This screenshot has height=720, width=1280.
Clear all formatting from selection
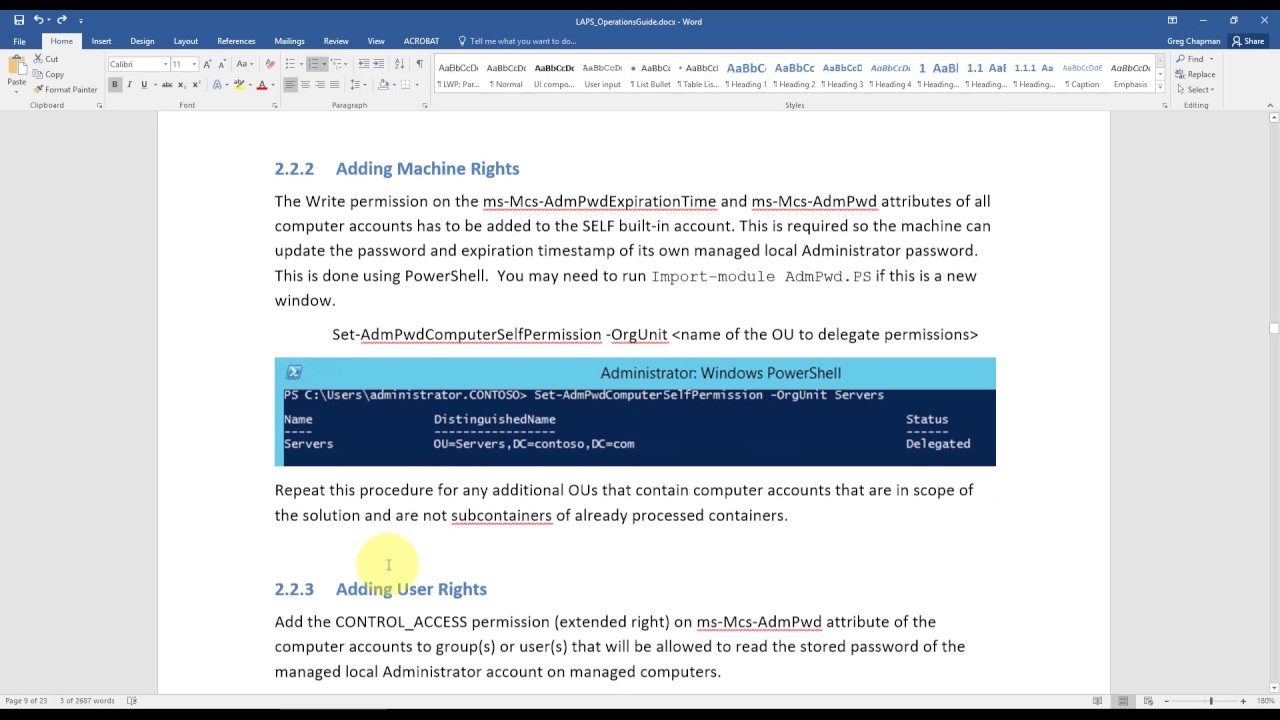270,64
